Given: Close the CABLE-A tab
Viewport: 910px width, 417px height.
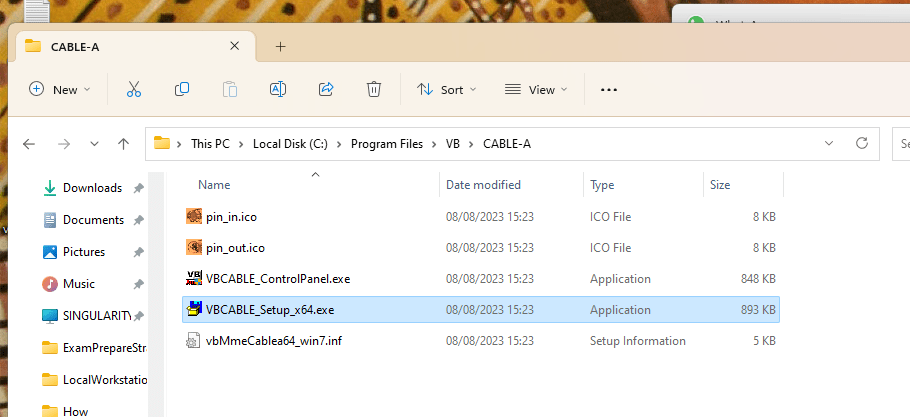Looking at the screenshot, I should click(234, 46).
